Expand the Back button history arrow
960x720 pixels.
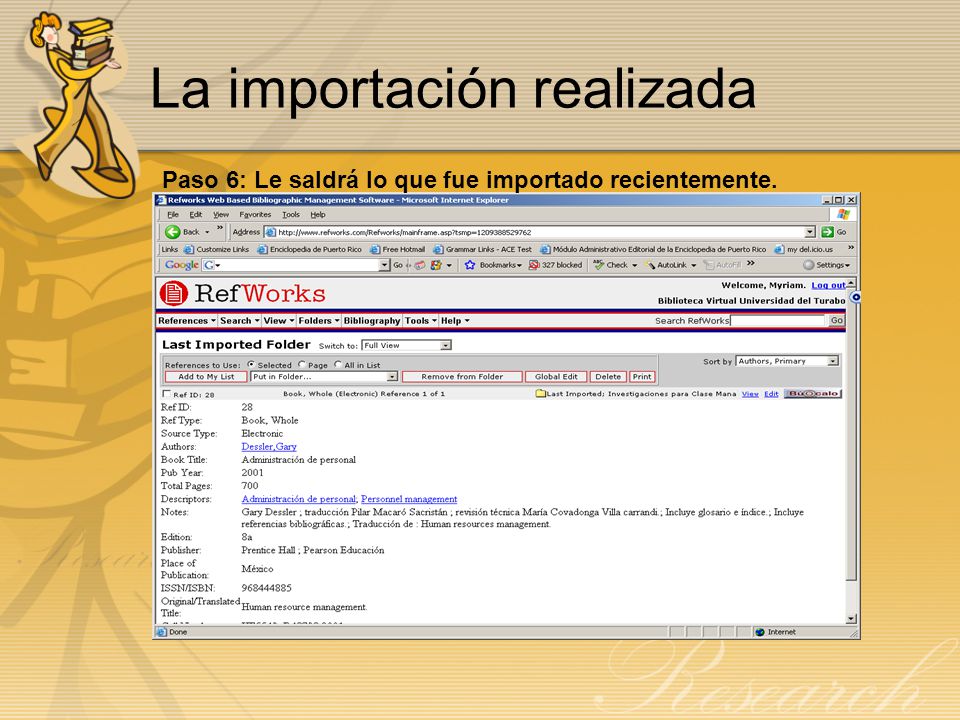(207, 232)
